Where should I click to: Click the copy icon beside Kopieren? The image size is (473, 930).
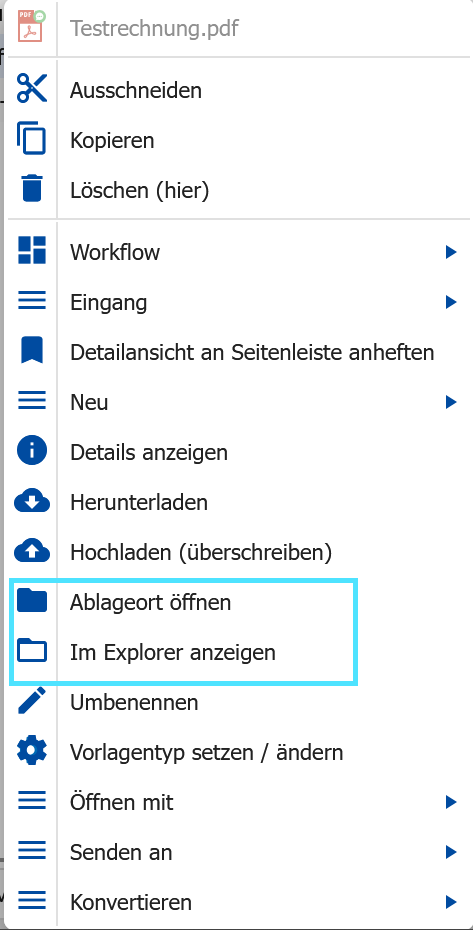(x=31, y=139)
